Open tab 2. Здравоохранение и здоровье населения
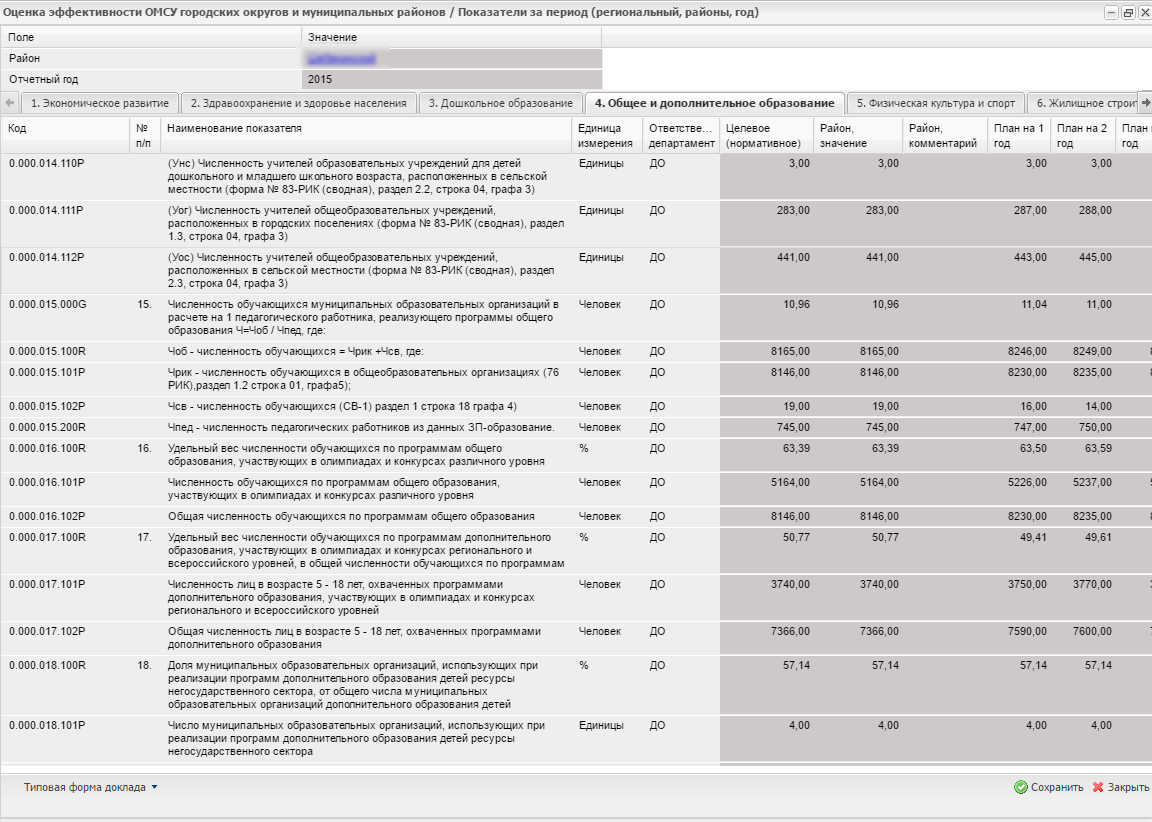This screenshot has width=1152, height=822. 298,103
